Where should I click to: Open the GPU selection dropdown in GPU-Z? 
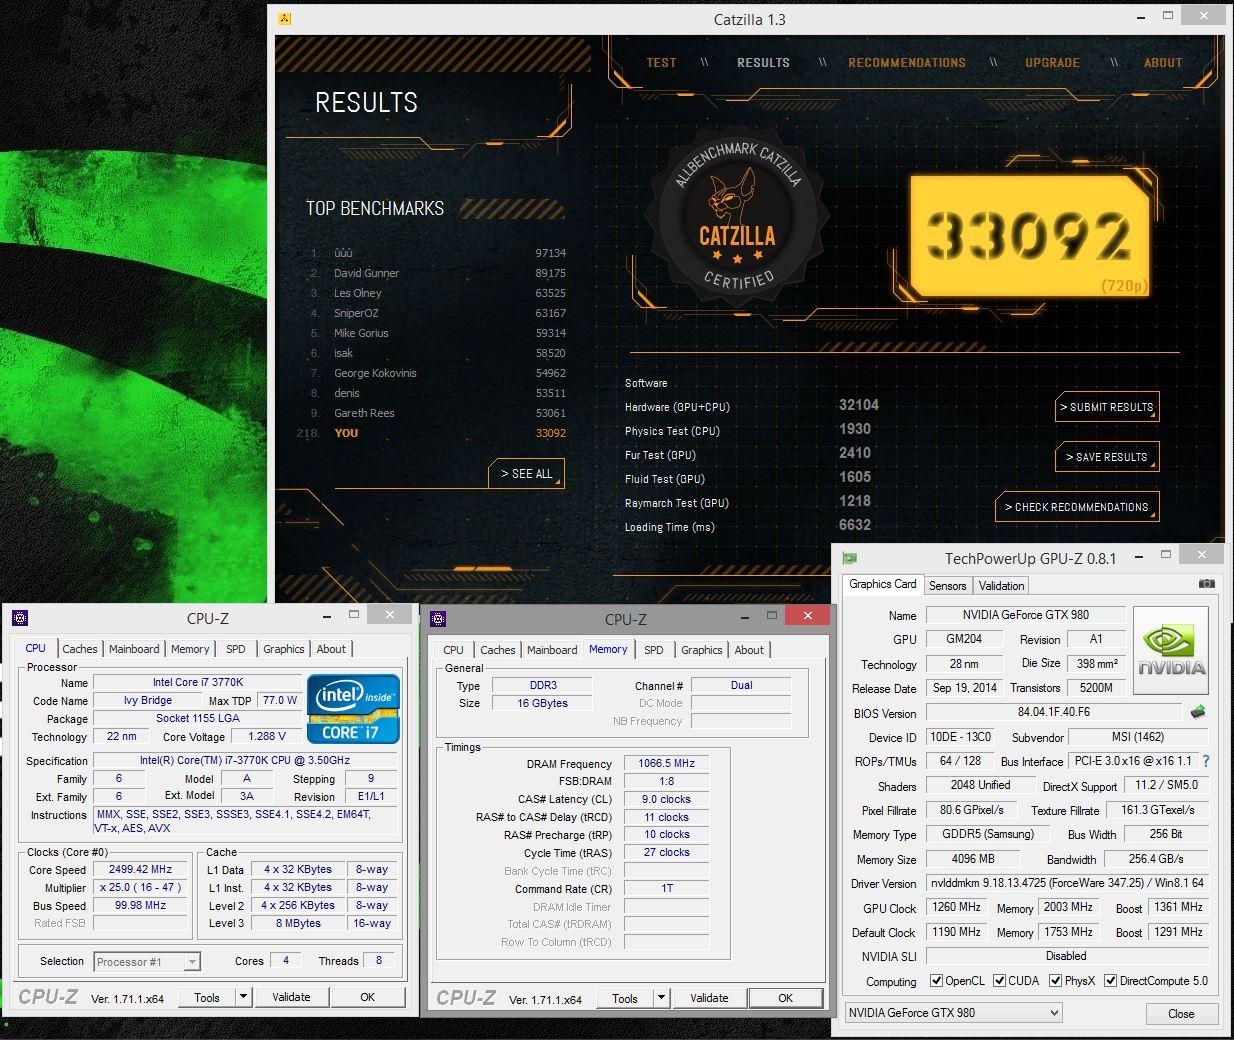(x=953, y=1013)
